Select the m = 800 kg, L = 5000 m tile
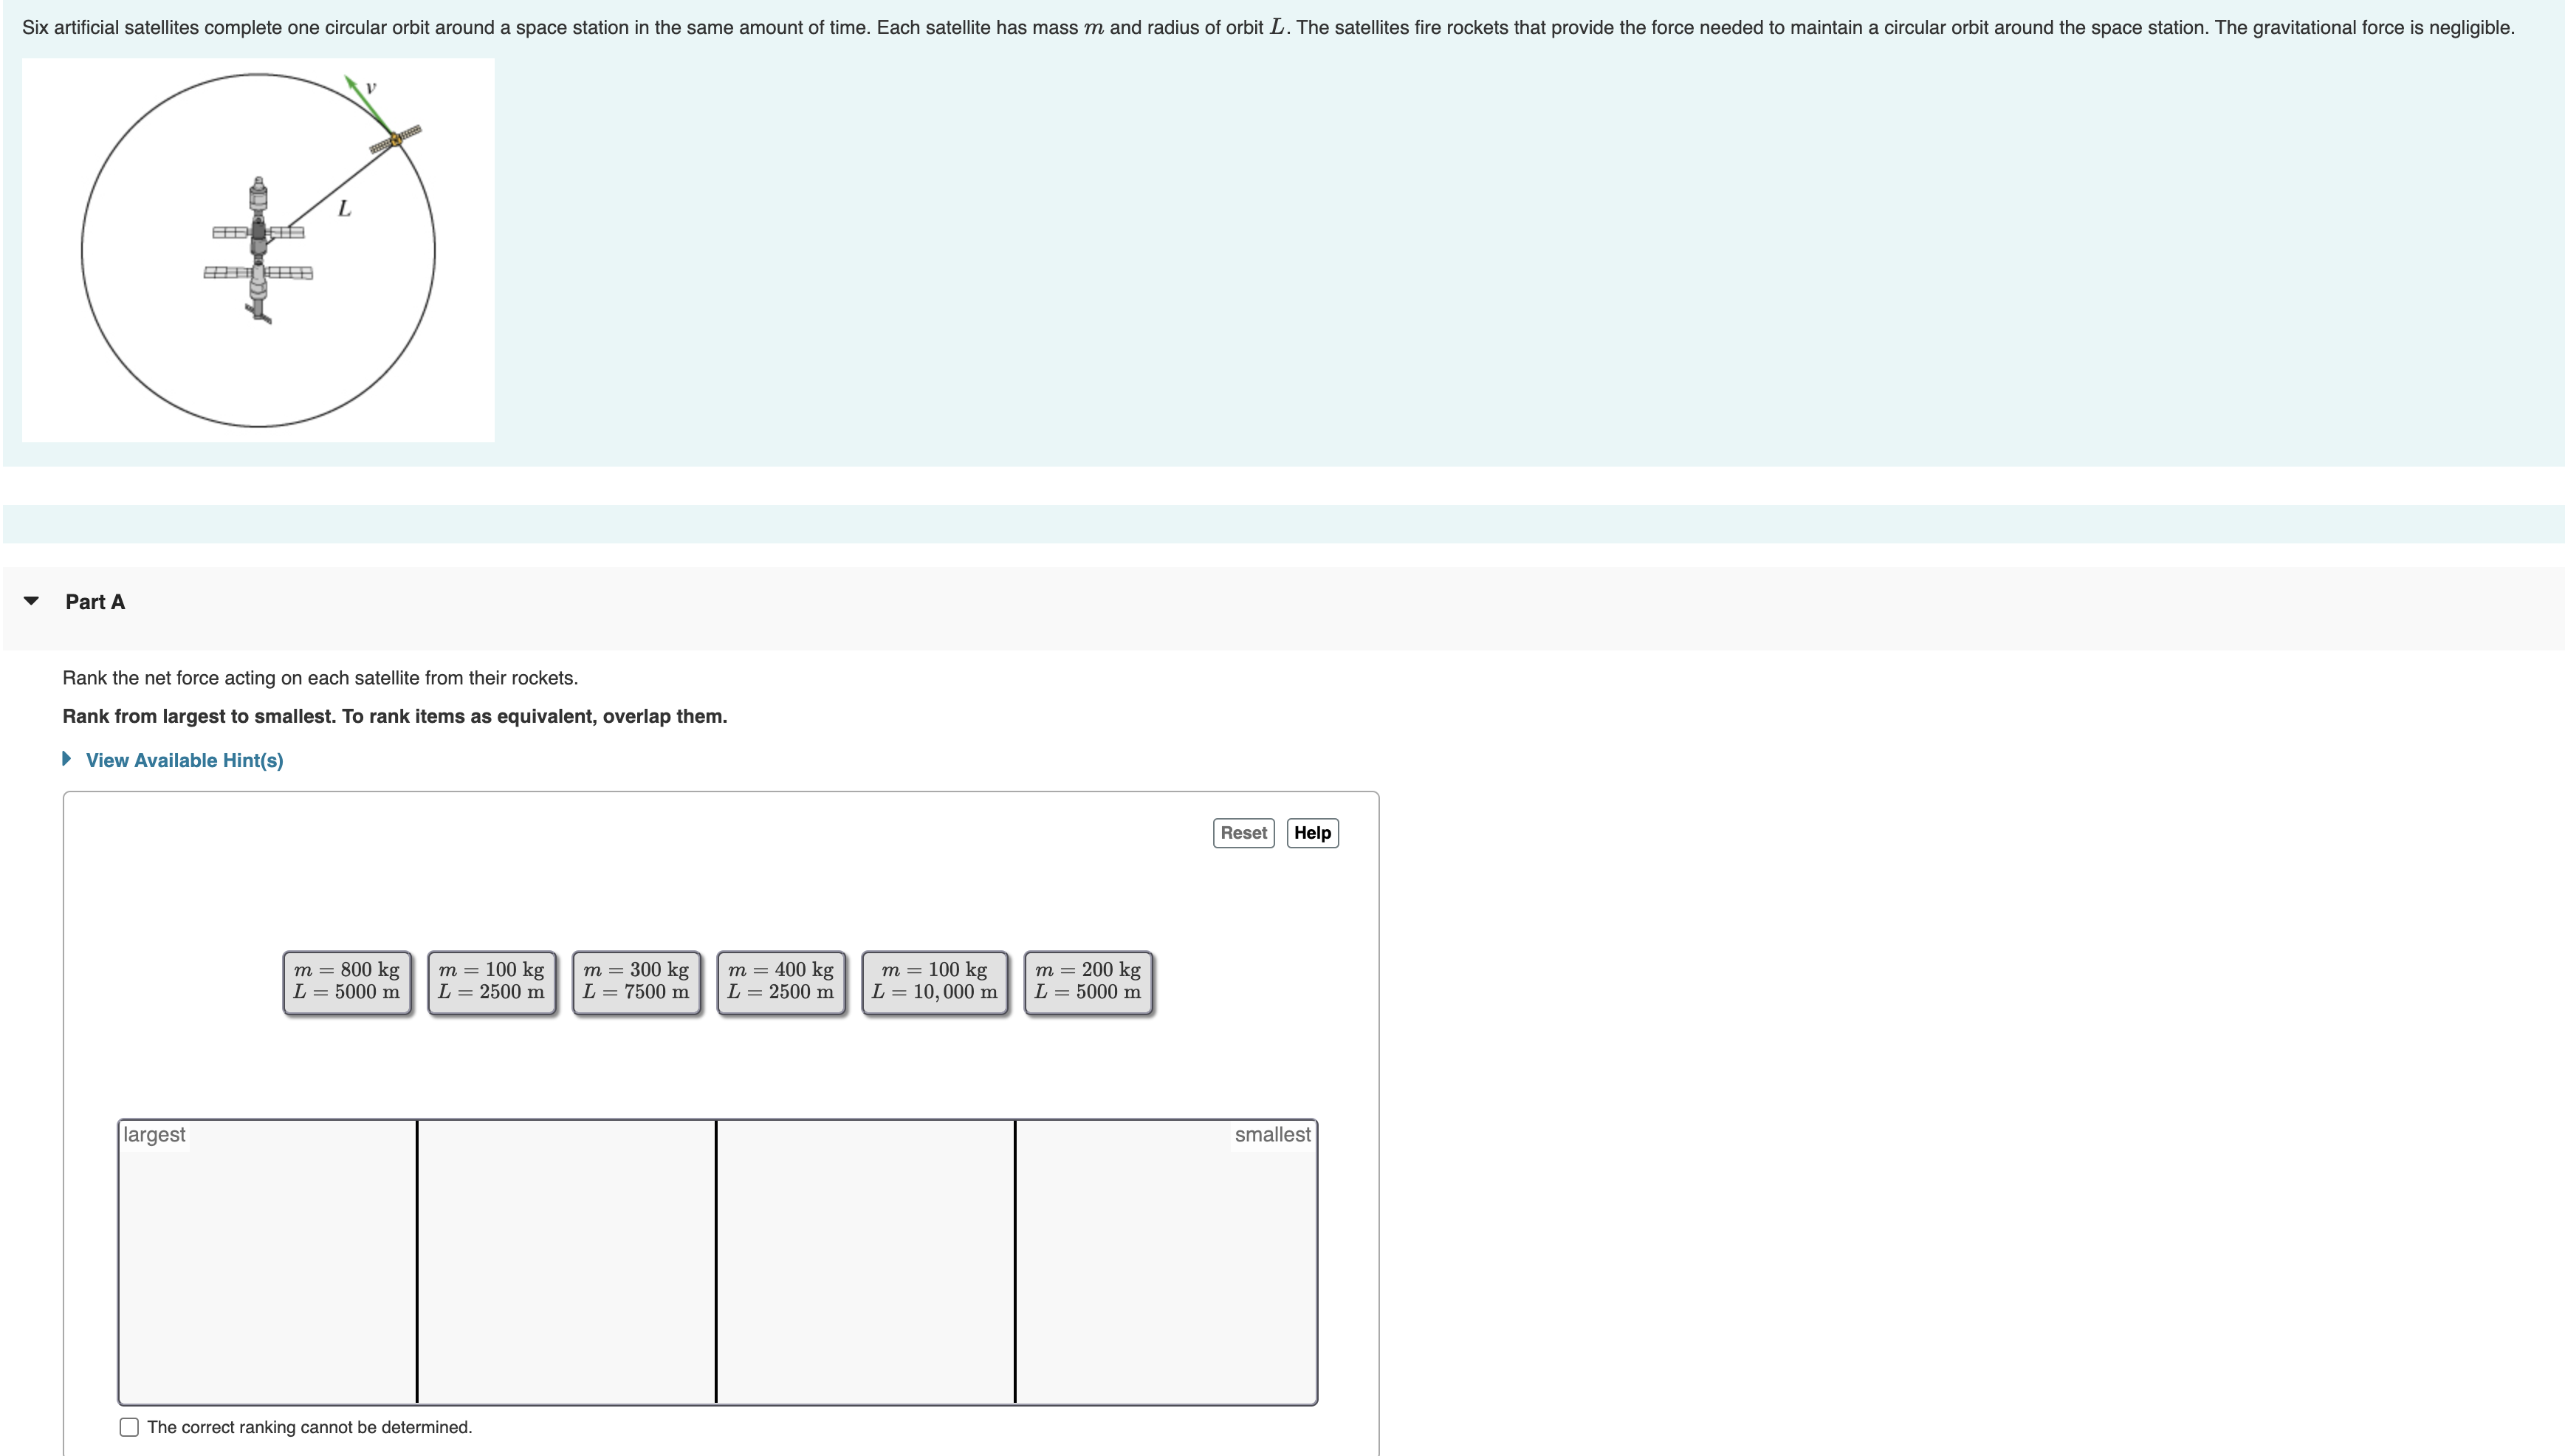Screen dimensions: 2565x1456 (x=347, y=982)
